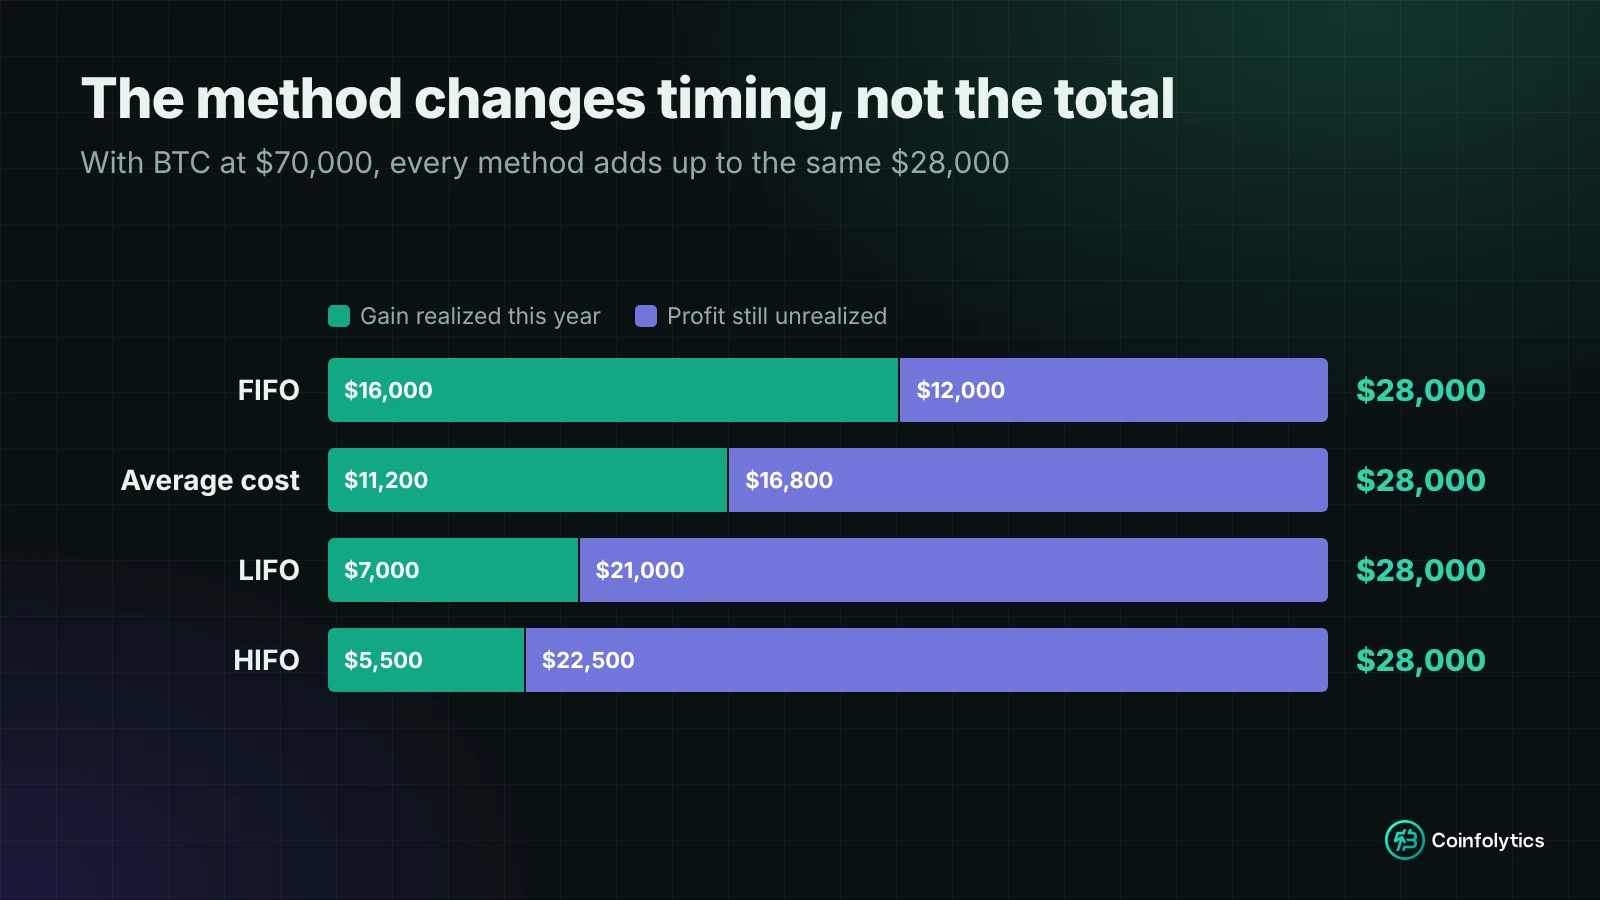
Task: Click the FIFO row label
Action: click(x=268, y=390)
